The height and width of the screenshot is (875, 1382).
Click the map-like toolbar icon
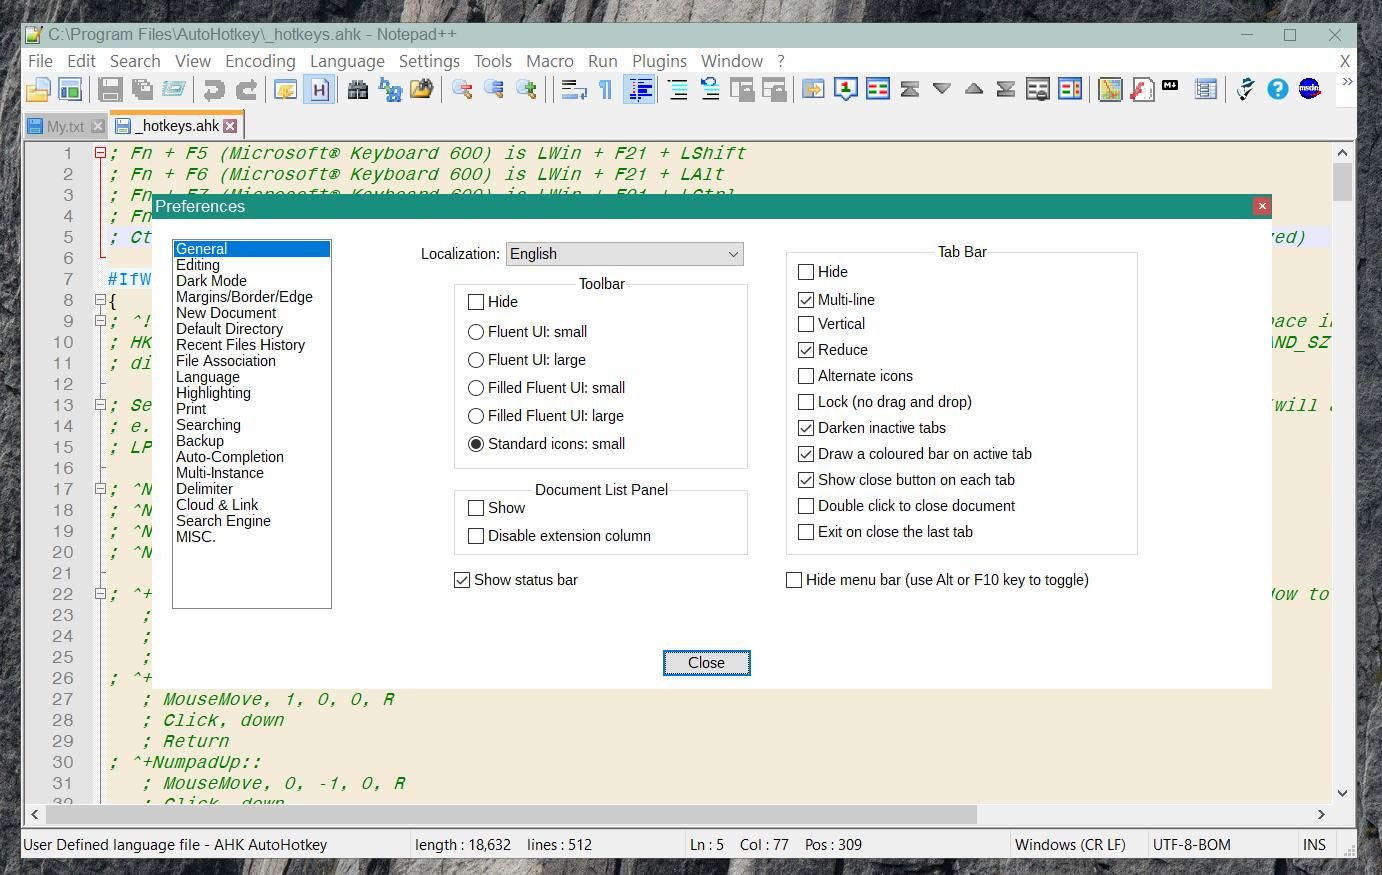pos(1109,90)
